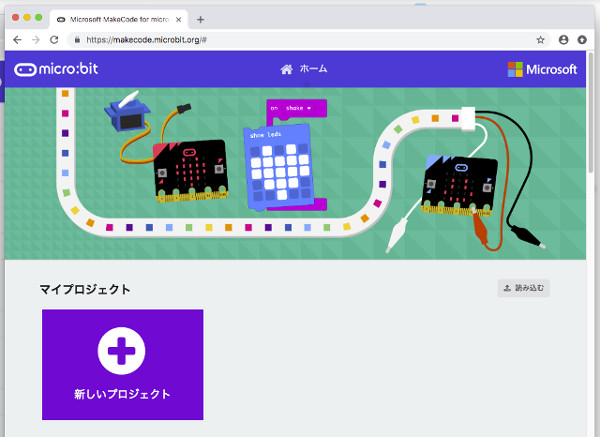The height and width of the screenshot is (437, 600).
Task: Reload the MakeCode page
Action: tap(56, 39)
